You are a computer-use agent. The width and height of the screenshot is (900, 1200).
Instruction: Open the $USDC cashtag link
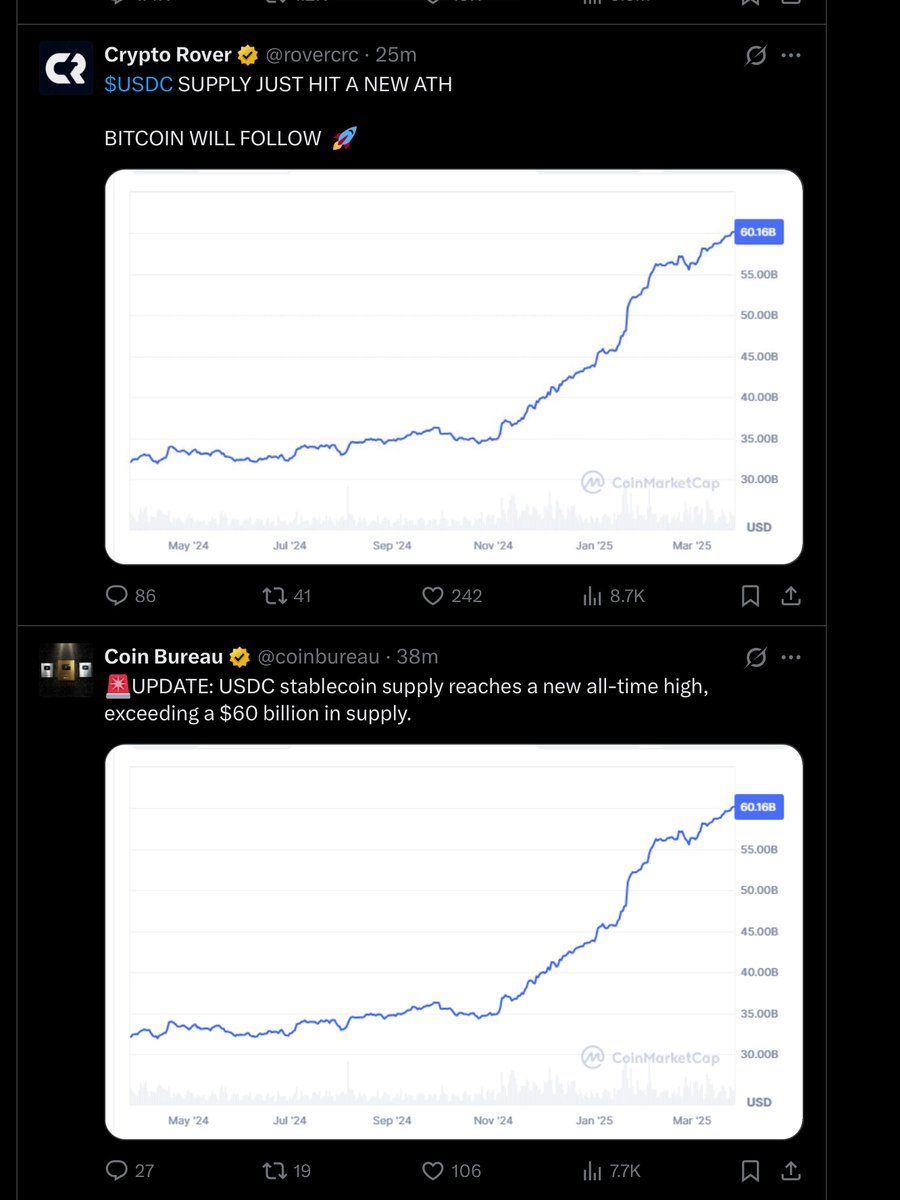(138, 85)
